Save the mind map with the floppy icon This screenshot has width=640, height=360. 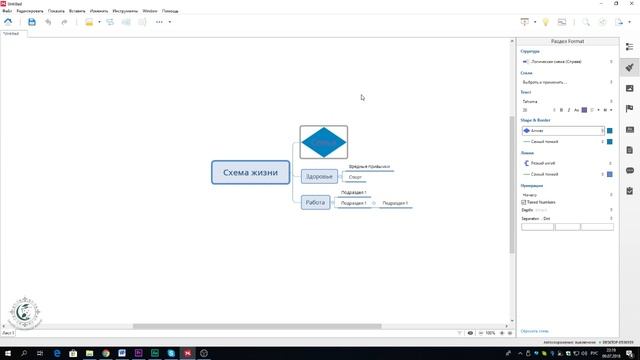click(x=32, y=22)
